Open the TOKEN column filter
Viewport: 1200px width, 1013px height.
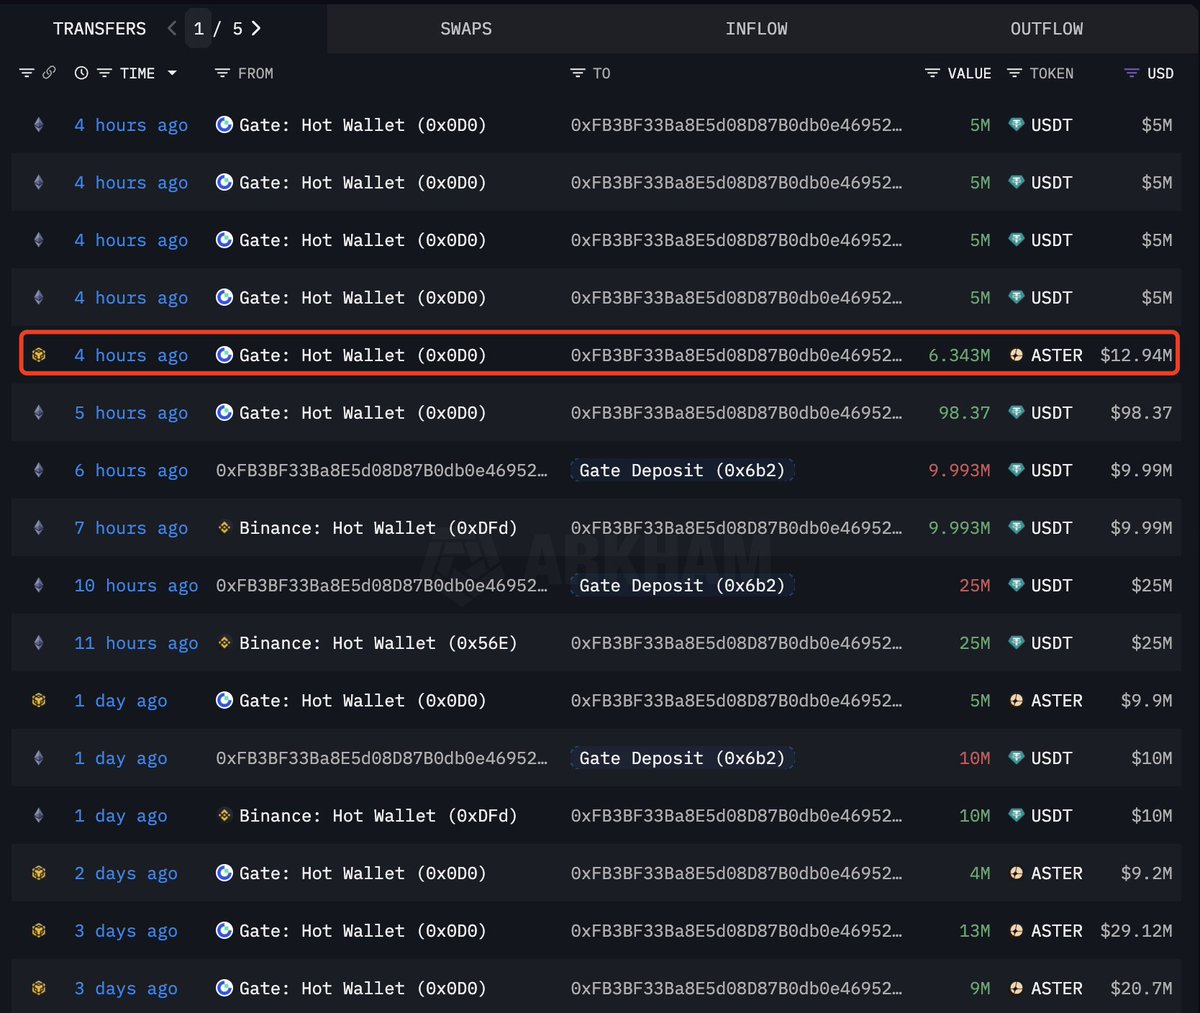point(1014,73)
